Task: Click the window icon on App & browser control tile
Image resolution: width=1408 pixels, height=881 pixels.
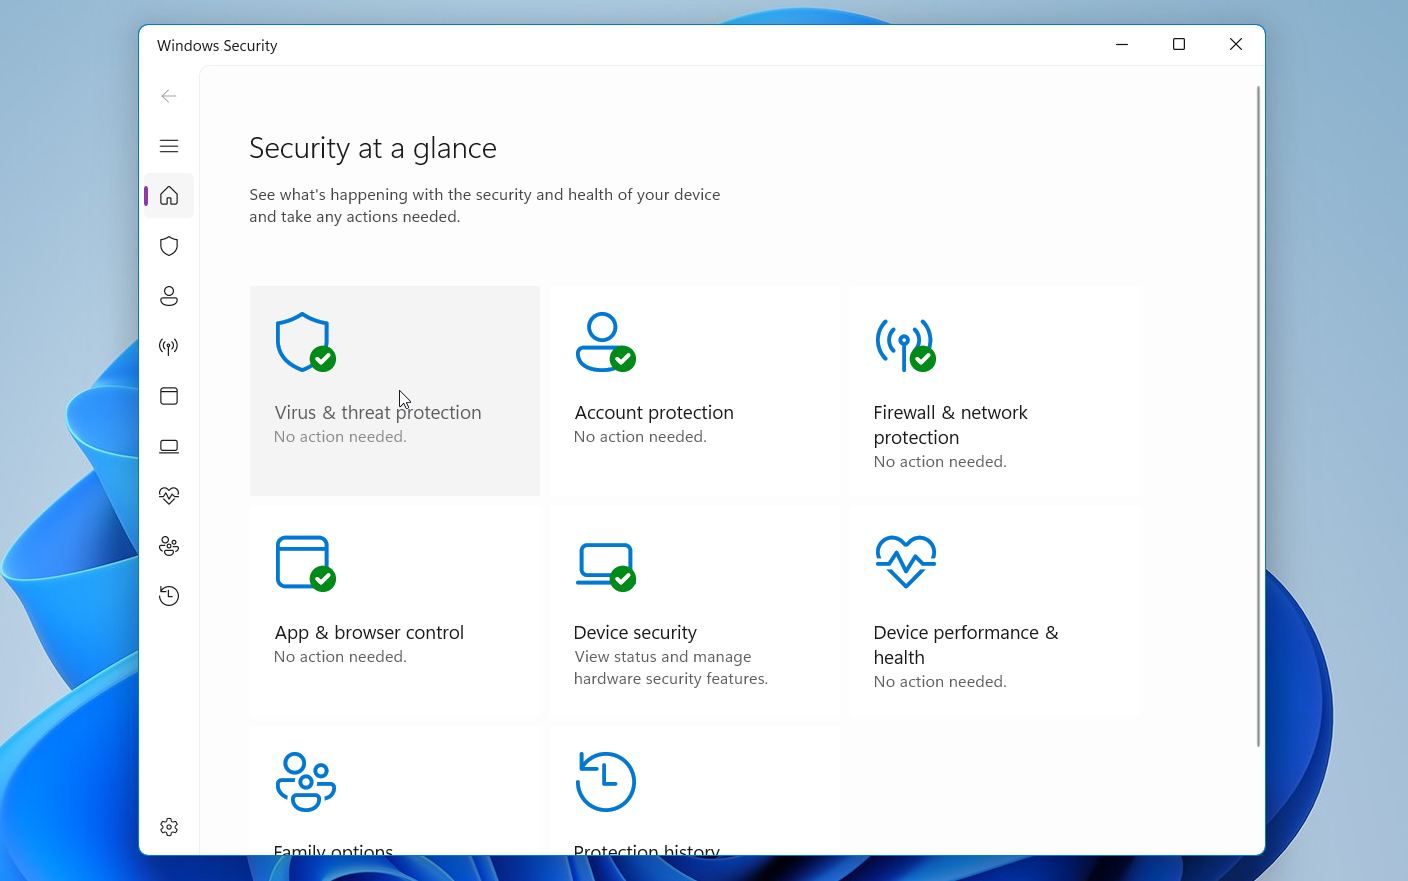Action: 305,563
